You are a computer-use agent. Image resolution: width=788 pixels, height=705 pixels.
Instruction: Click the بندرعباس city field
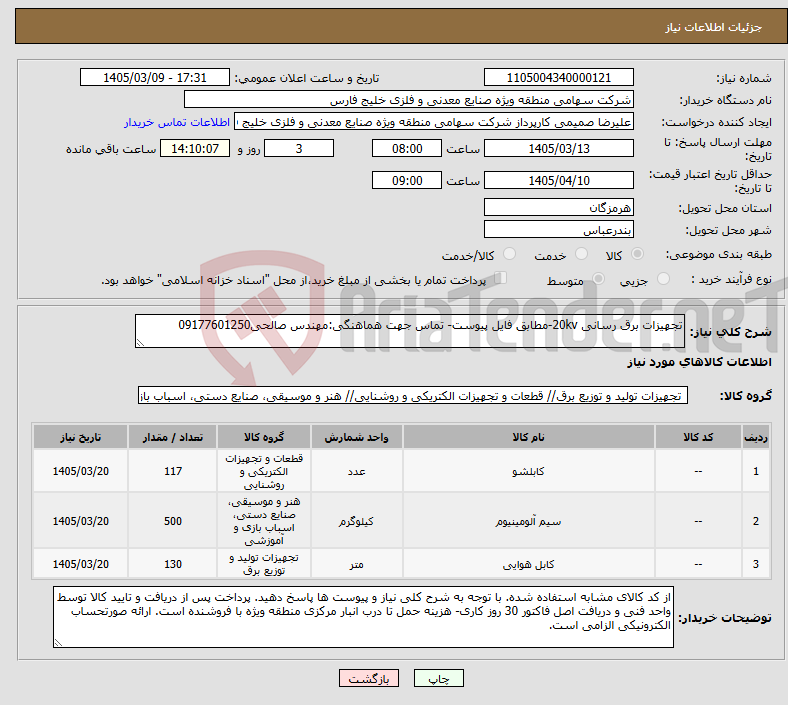[558, 229]
